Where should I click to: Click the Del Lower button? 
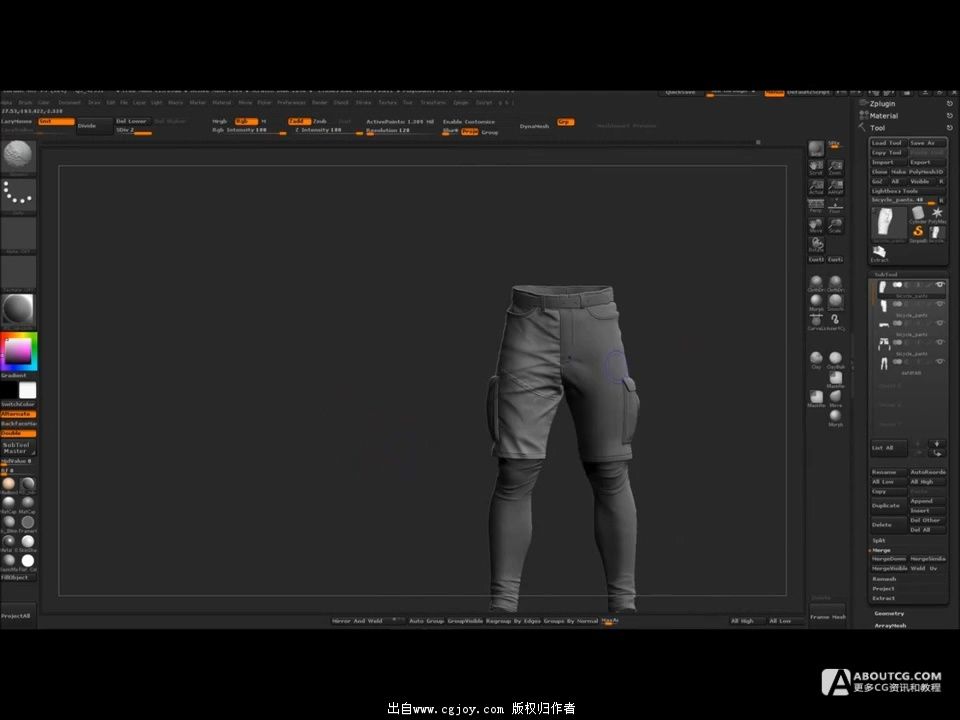[x=132, y=121]
